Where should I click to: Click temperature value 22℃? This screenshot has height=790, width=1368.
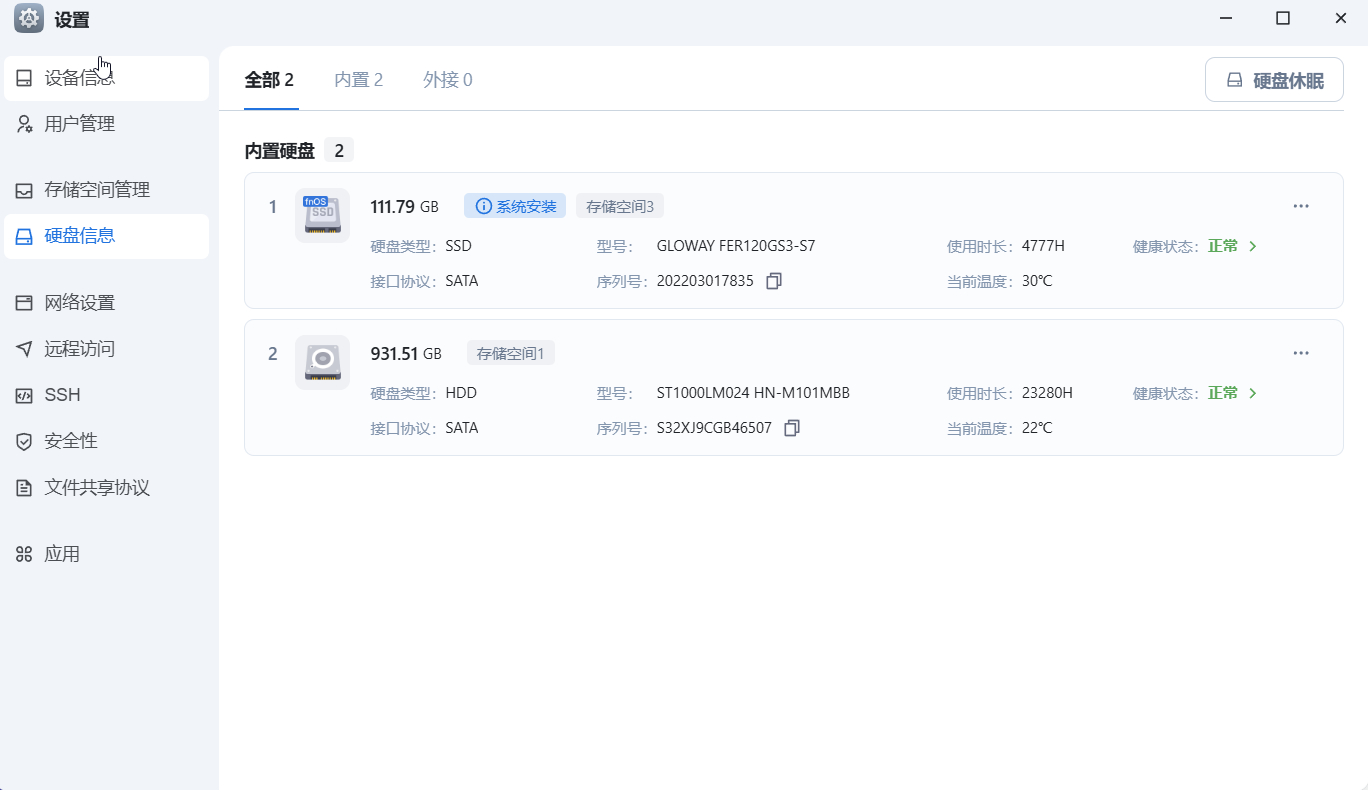1037,428
